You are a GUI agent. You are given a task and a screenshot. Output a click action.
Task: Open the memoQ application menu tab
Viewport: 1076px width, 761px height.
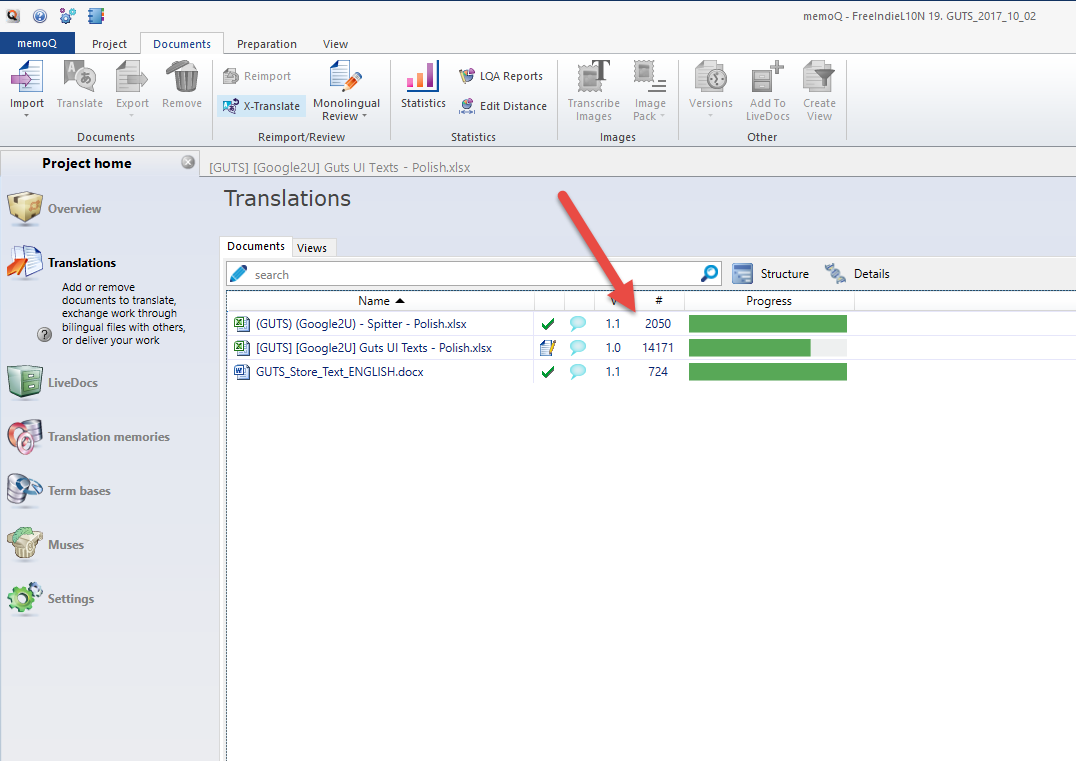37,43
